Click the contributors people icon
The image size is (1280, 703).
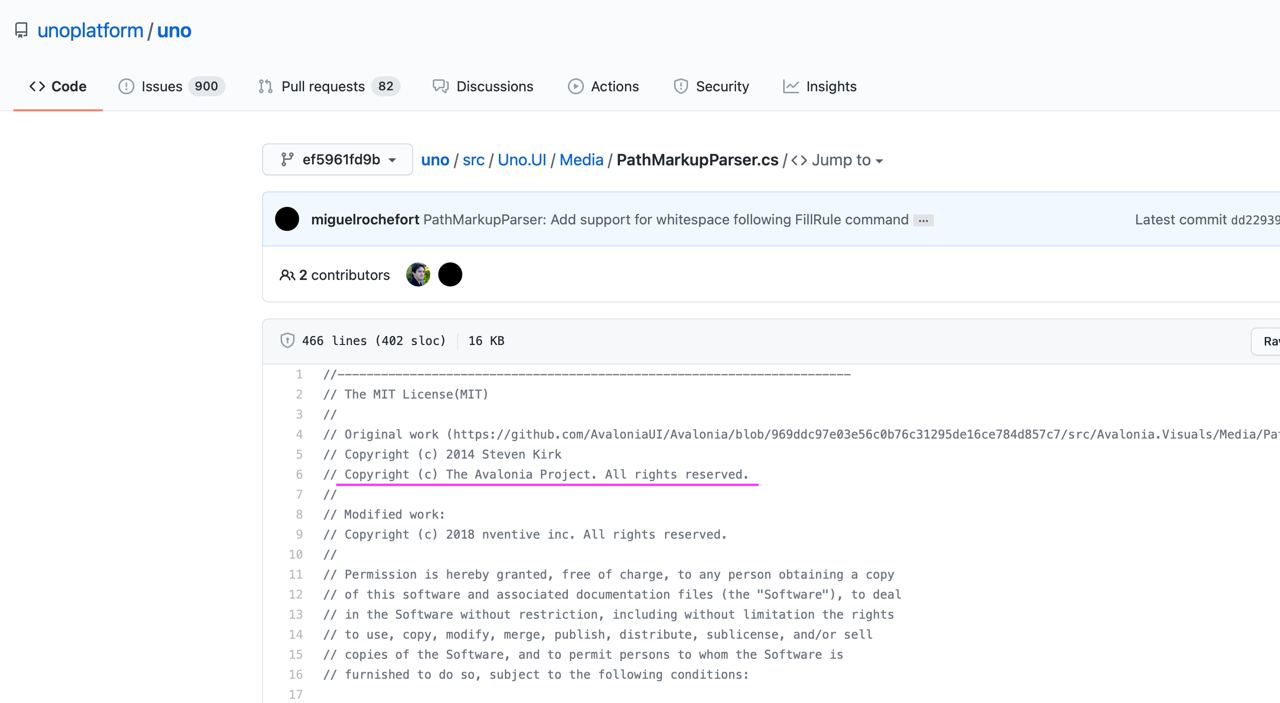click(287, 275)
